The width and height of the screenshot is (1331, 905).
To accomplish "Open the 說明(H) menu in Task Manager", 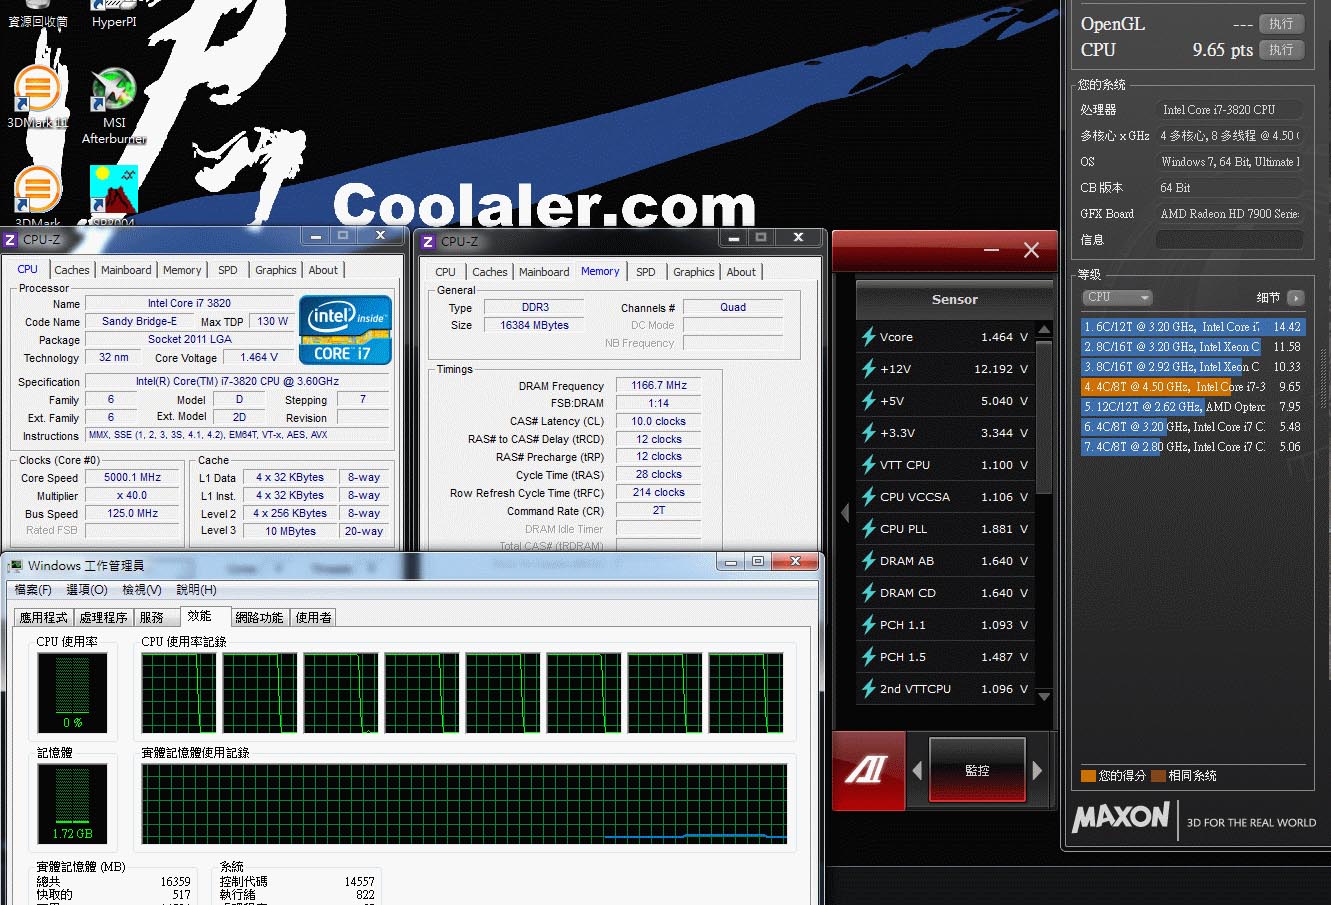I will pos(196,590).
